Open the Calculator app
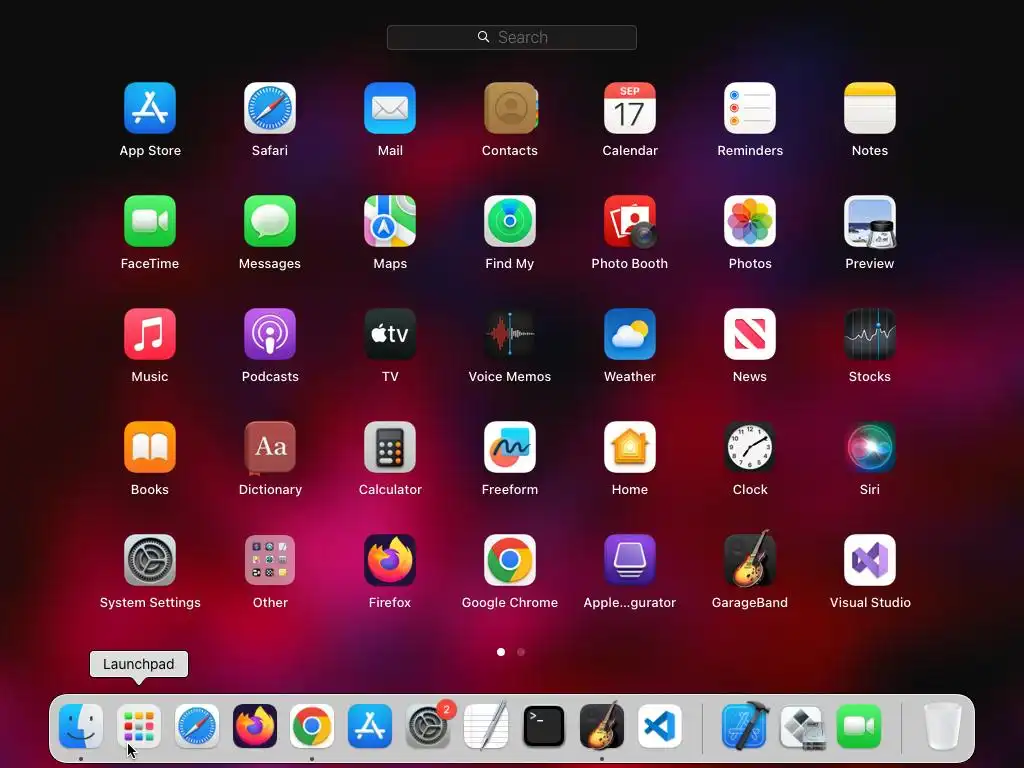This screenshot has width=1024, height=768. (x=390, y=447)
